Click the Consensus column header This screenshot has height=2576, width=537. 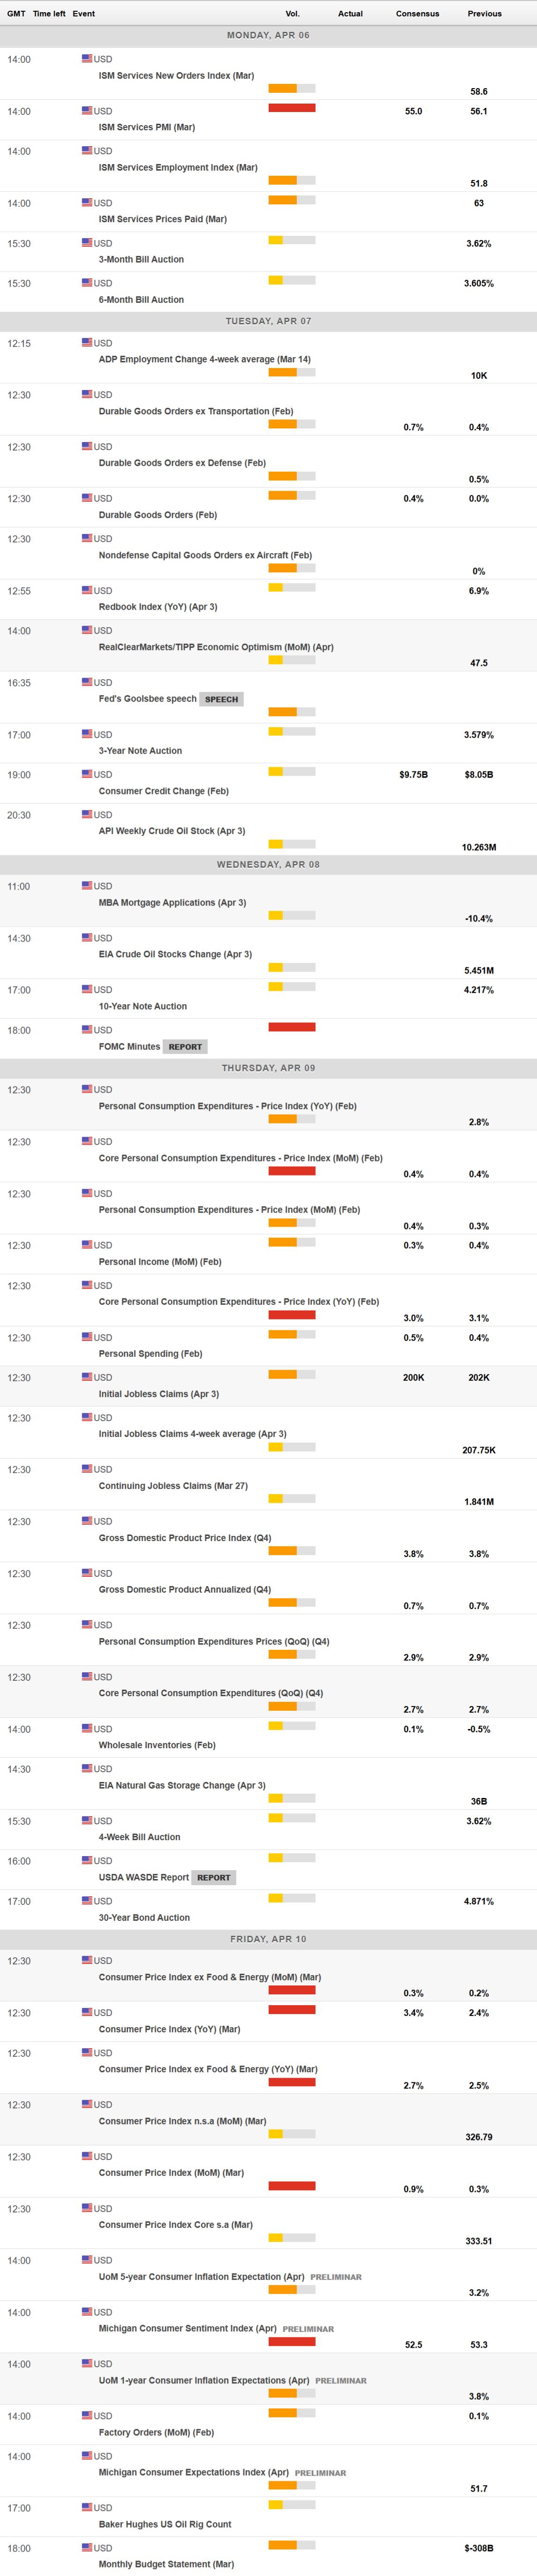[x=417, y=14]
